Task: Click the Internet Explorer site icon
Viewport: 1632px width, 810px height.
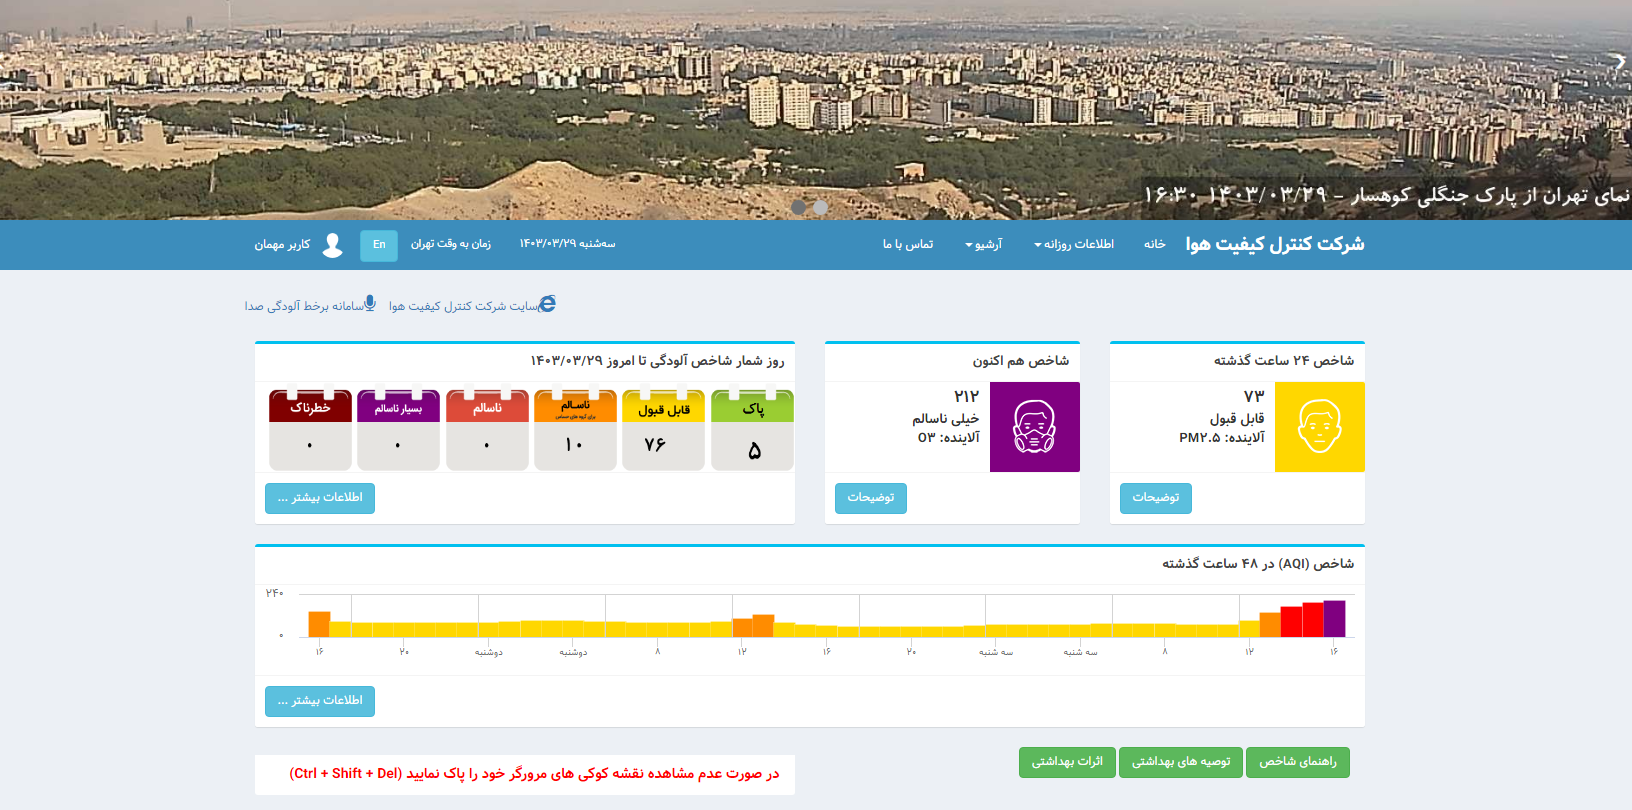Action: (547, 304)
